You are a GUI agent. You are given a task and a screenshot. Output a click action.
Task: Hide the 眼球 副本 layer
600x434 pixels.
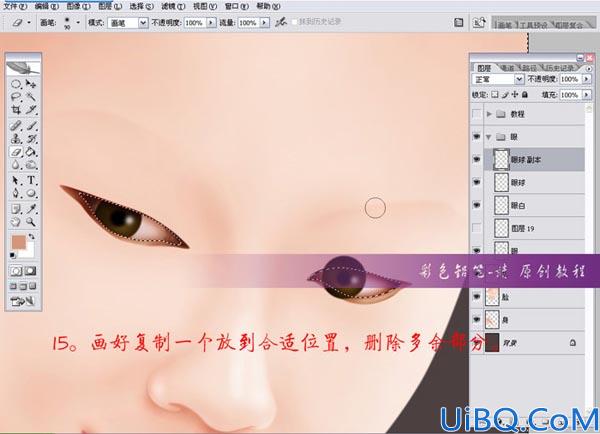(x=477, y=159)
